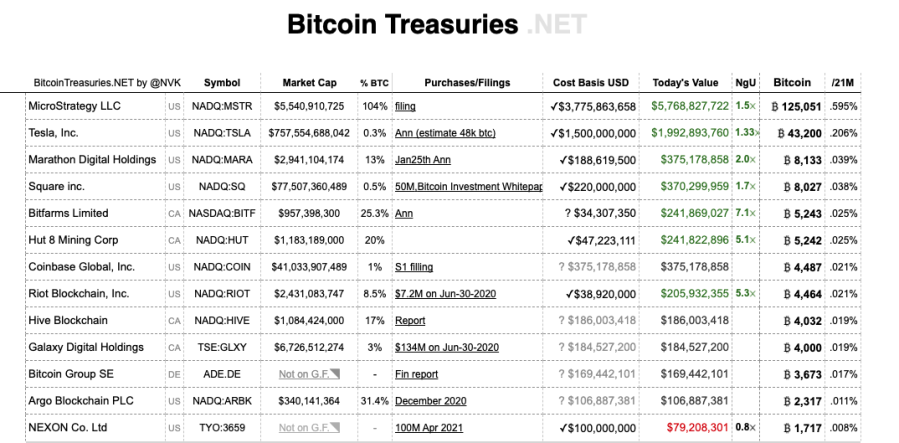
Task: Click the note triangle beside NEXON market cap
Action: point(335,427)
